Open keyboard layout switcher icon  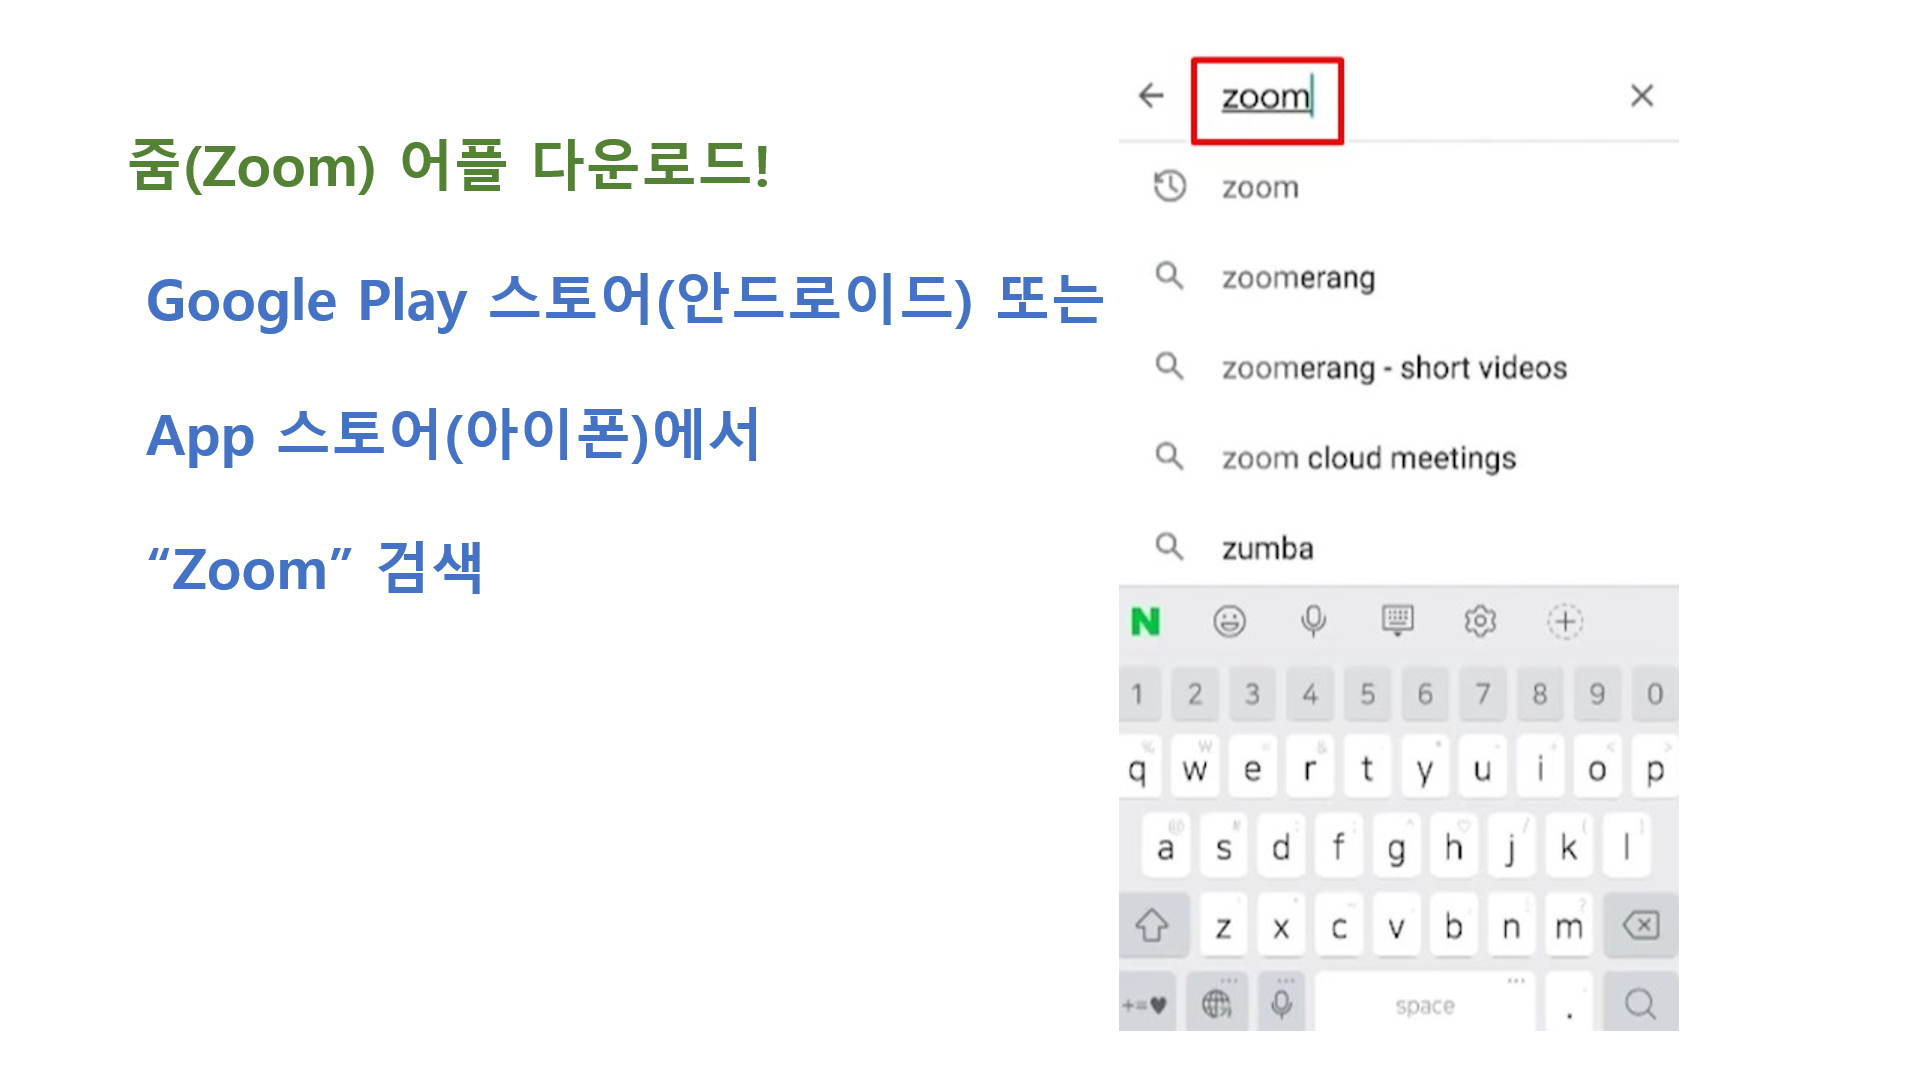click(1397, 622)
